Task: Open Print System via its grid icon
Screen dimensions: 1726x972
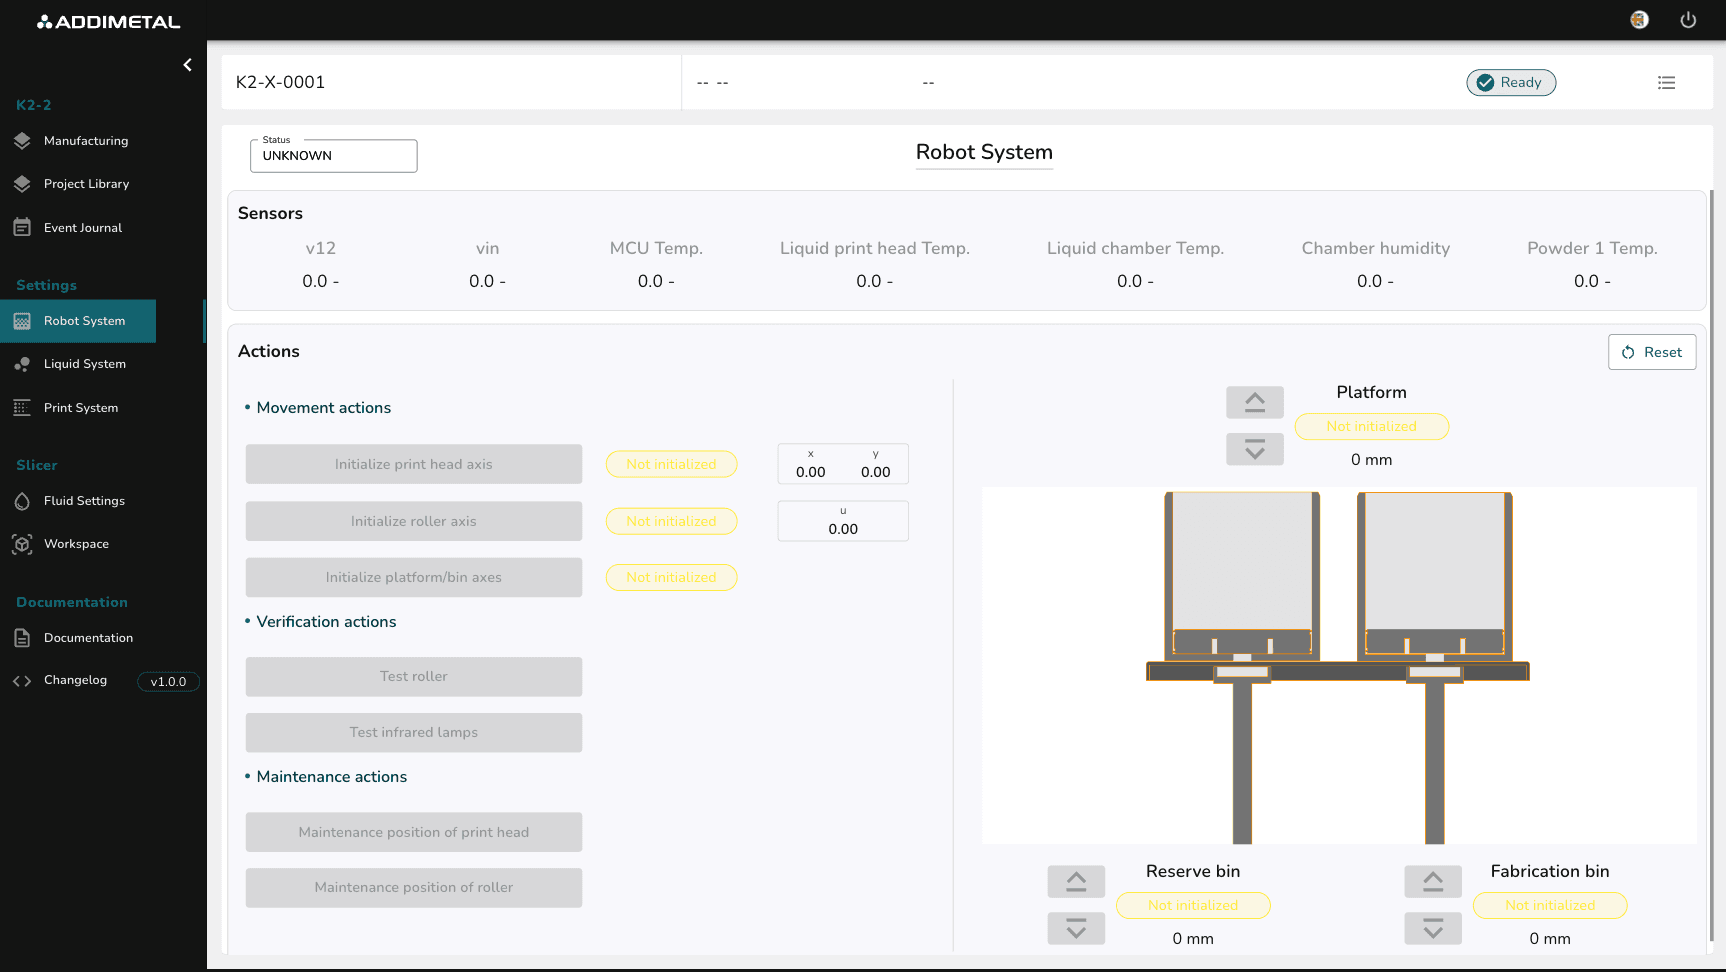Action: pos(22,407)
